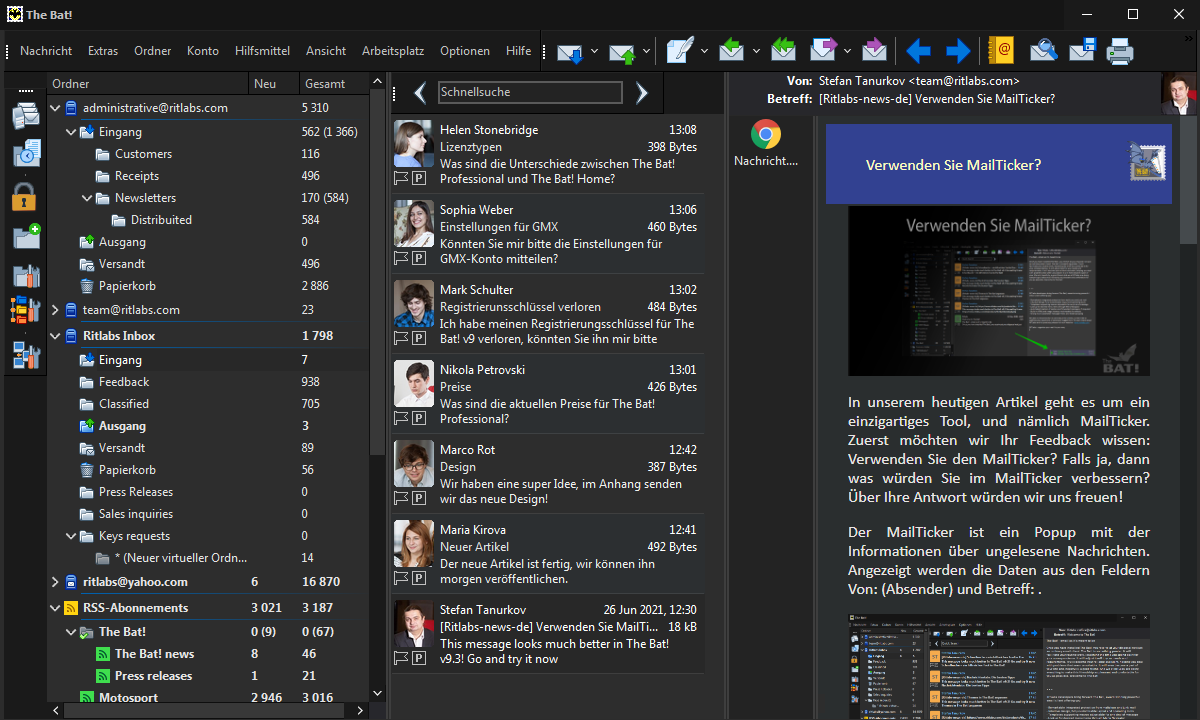
Task: Collapse the RSS-Abonnements node
Action: (55, 608)
